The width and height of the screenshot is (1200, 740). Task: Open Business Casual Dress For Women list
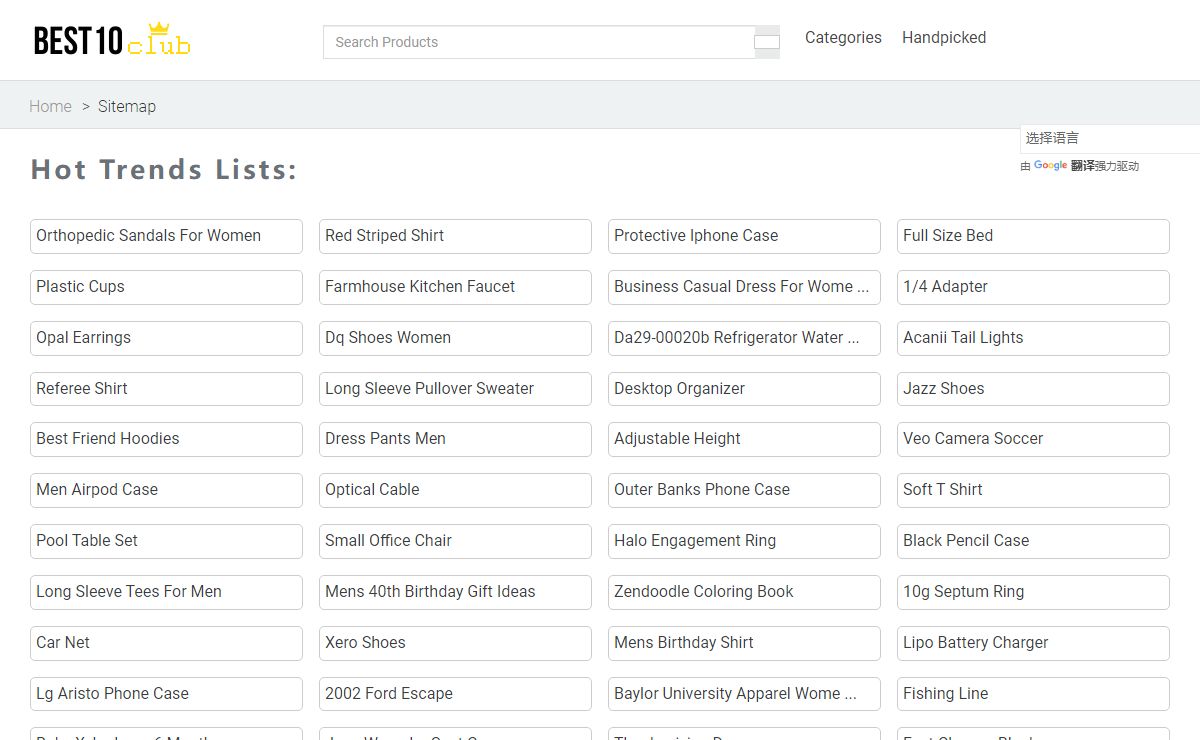click(744, 287)
